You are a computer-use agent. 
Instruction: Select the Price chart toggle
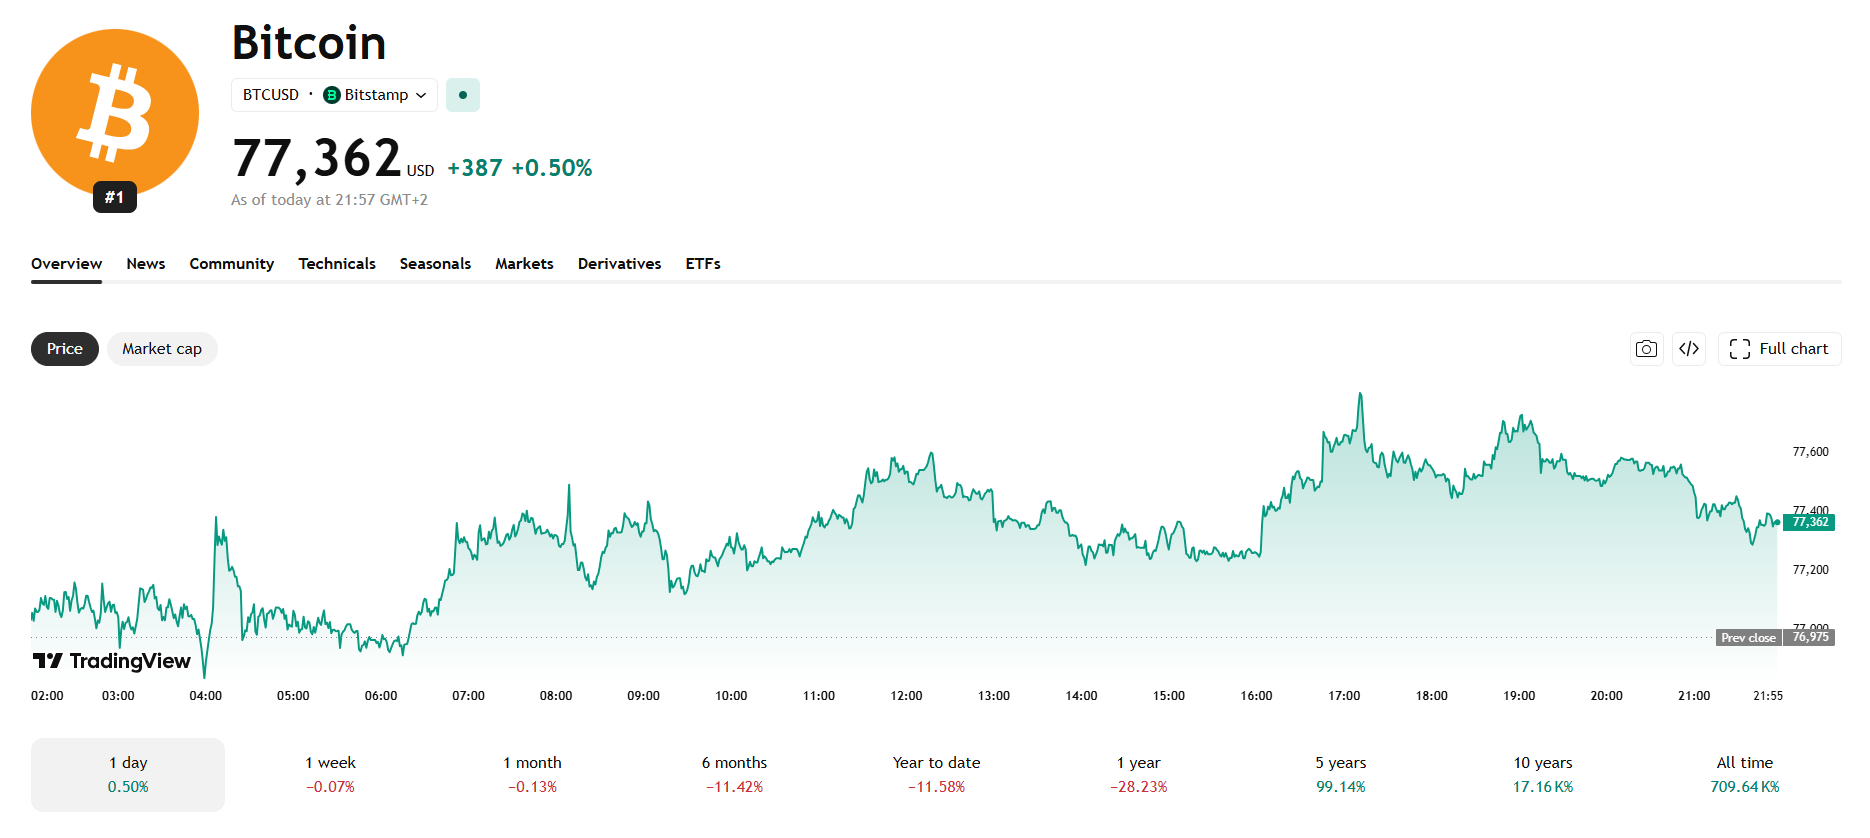tap(65, 349)
